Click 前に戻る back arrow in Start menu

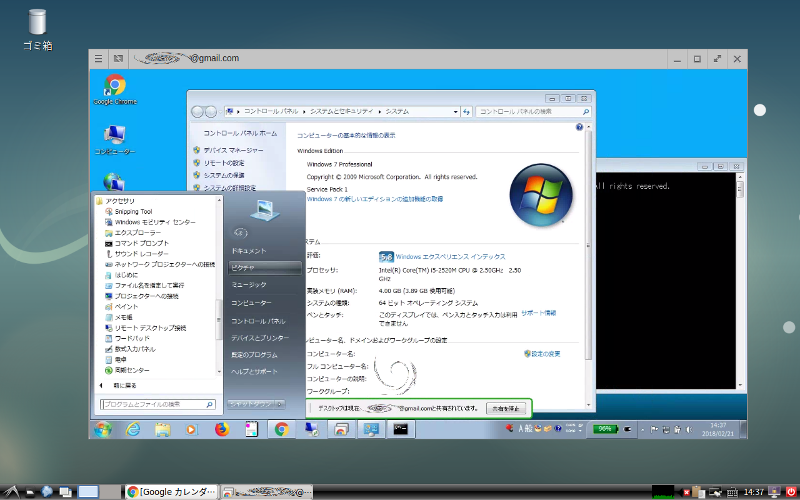101,386
